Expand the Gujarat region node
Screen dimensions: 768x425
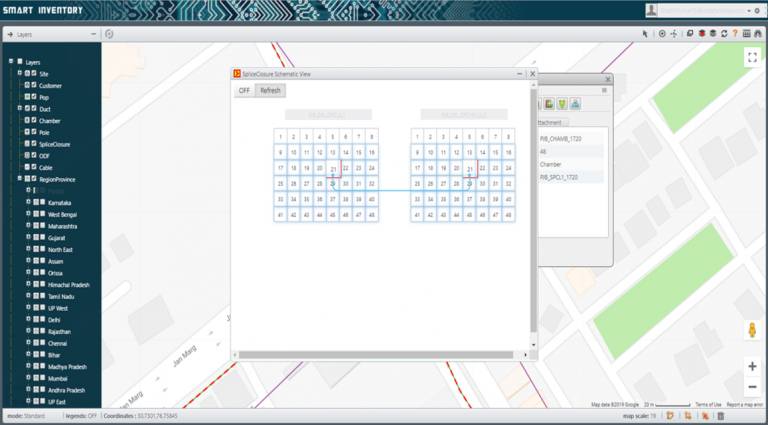pos(28,237)
